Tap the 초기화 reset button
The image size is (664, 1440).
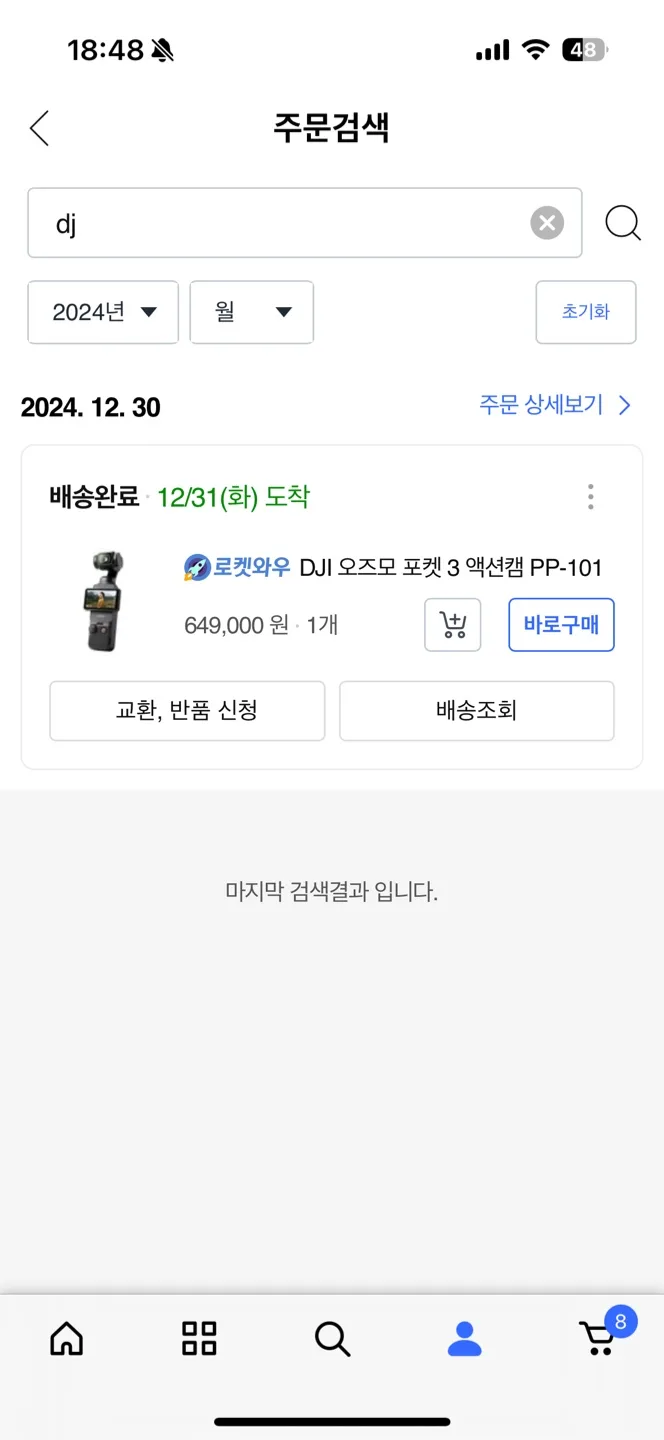tap(586, 312)
